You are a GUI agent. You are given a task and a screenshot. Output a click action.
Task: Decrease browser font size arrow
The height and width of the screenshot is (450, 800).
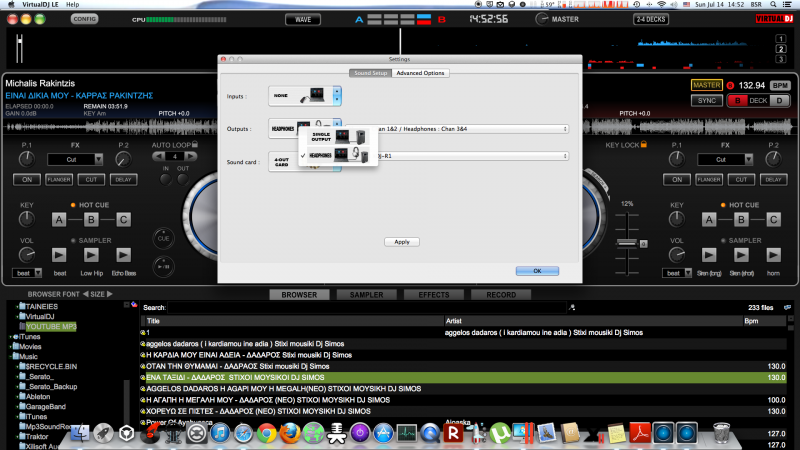pyautogui.click(x=85, y=294)
